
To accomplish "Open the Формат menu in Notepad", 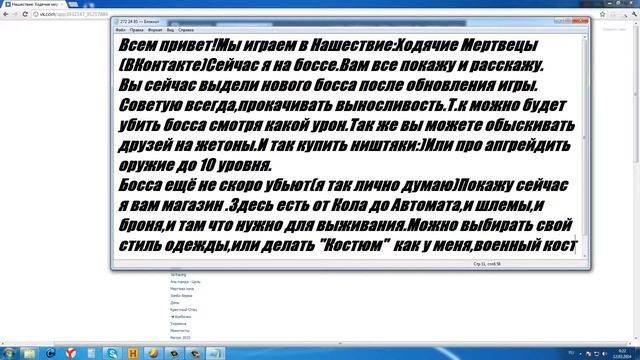I will (x=155, y=30).
